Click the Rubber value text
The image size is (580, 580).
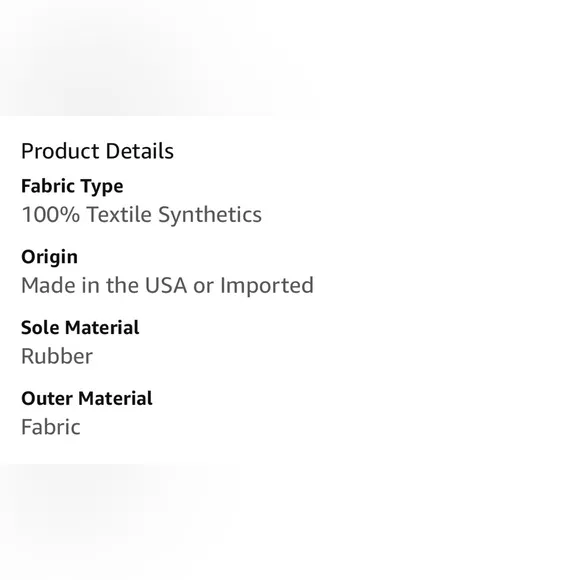point(57,356)
